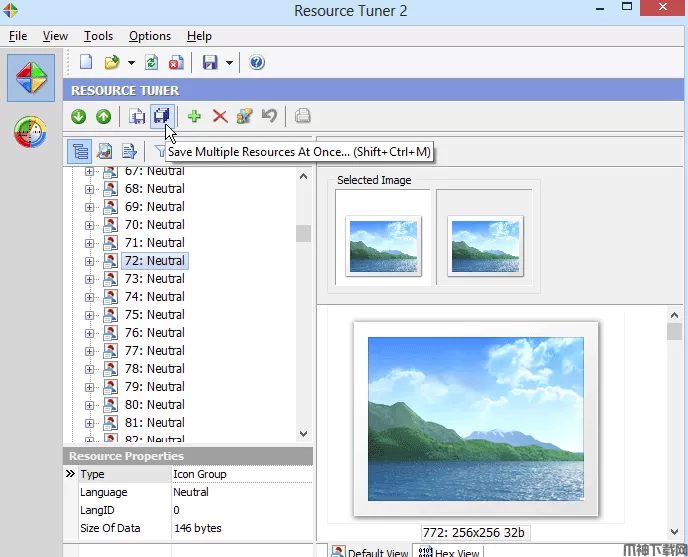The image size is (688, 557).
Task: Open the Tools menu
Action: 98,36
